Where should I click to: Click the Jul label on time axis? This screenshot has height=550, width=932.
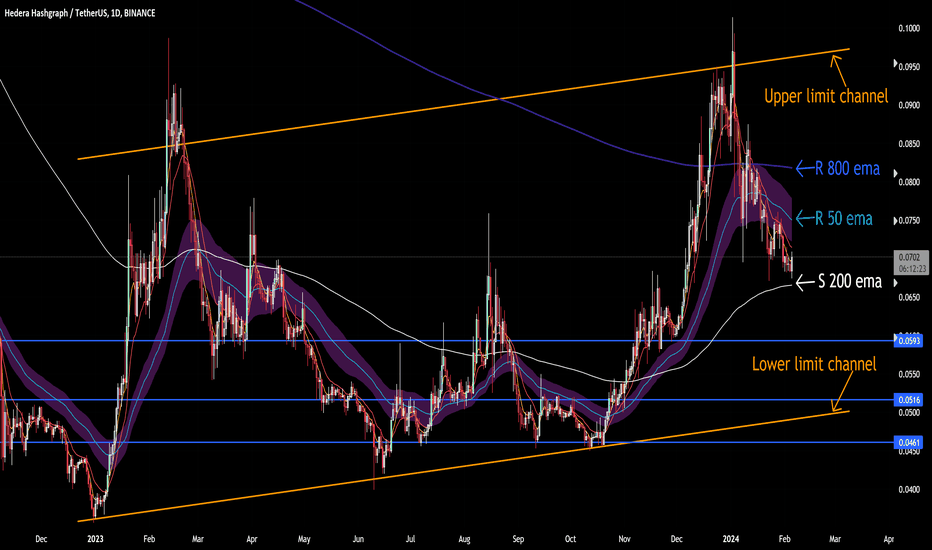pos(410,539)
